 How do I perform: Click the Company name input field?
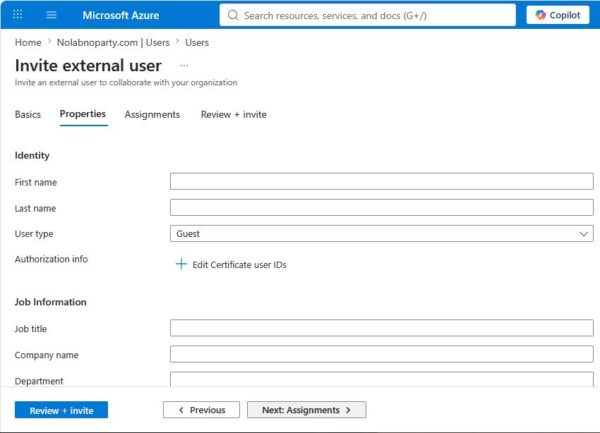click(382, 354)
